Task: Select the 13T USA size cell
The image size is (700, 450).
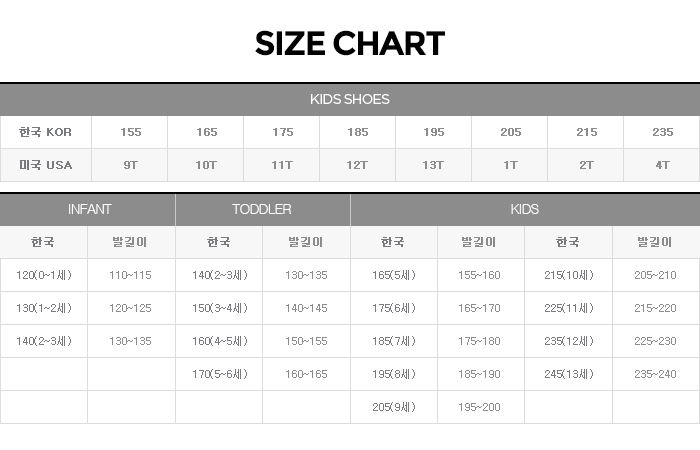Action: [434, 165]
